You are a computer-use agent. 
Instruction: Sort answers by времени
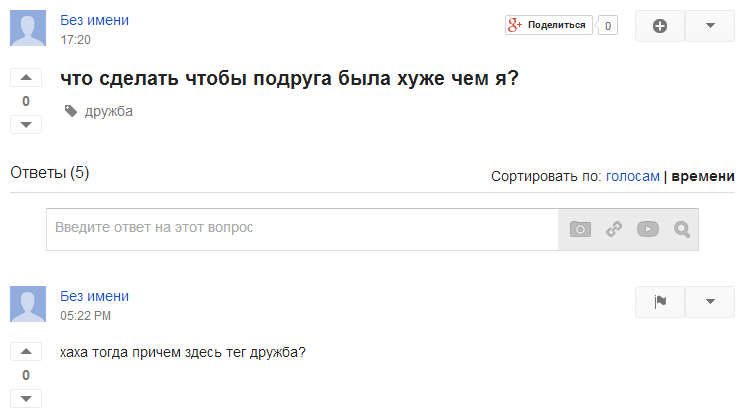[x=703, y=176]
